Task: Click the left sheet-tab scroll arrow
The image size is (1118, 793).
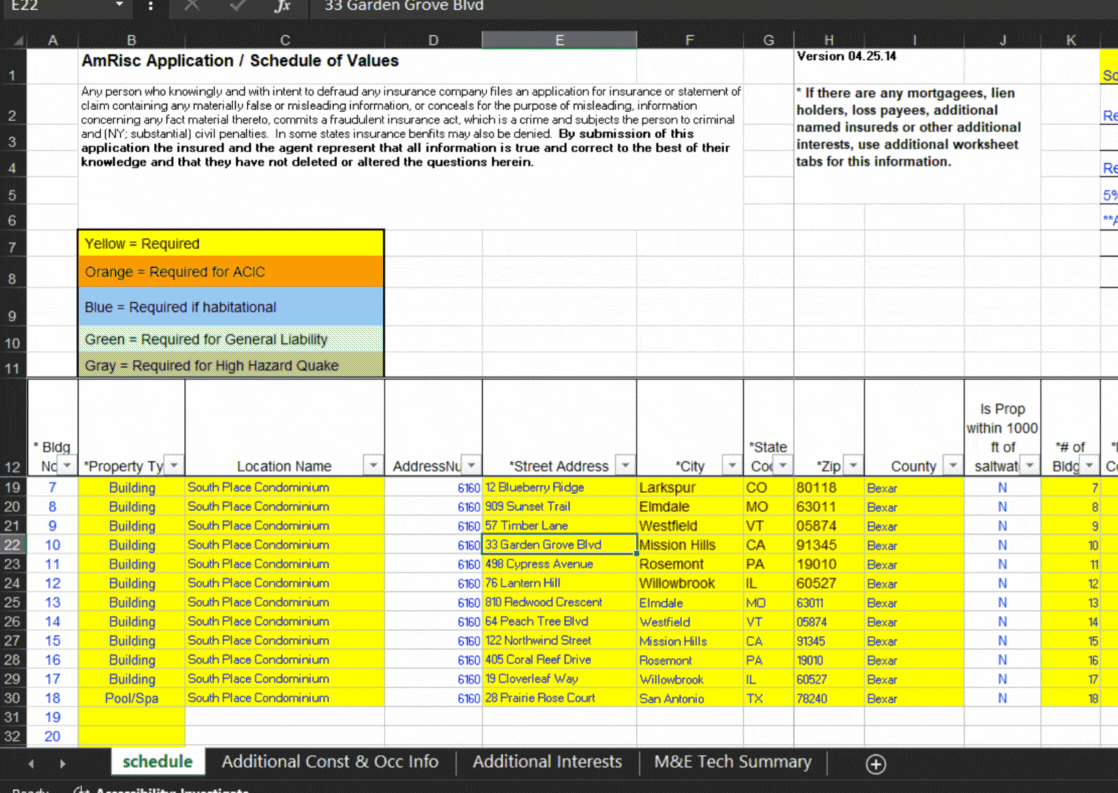Action: tap(31, 764)
